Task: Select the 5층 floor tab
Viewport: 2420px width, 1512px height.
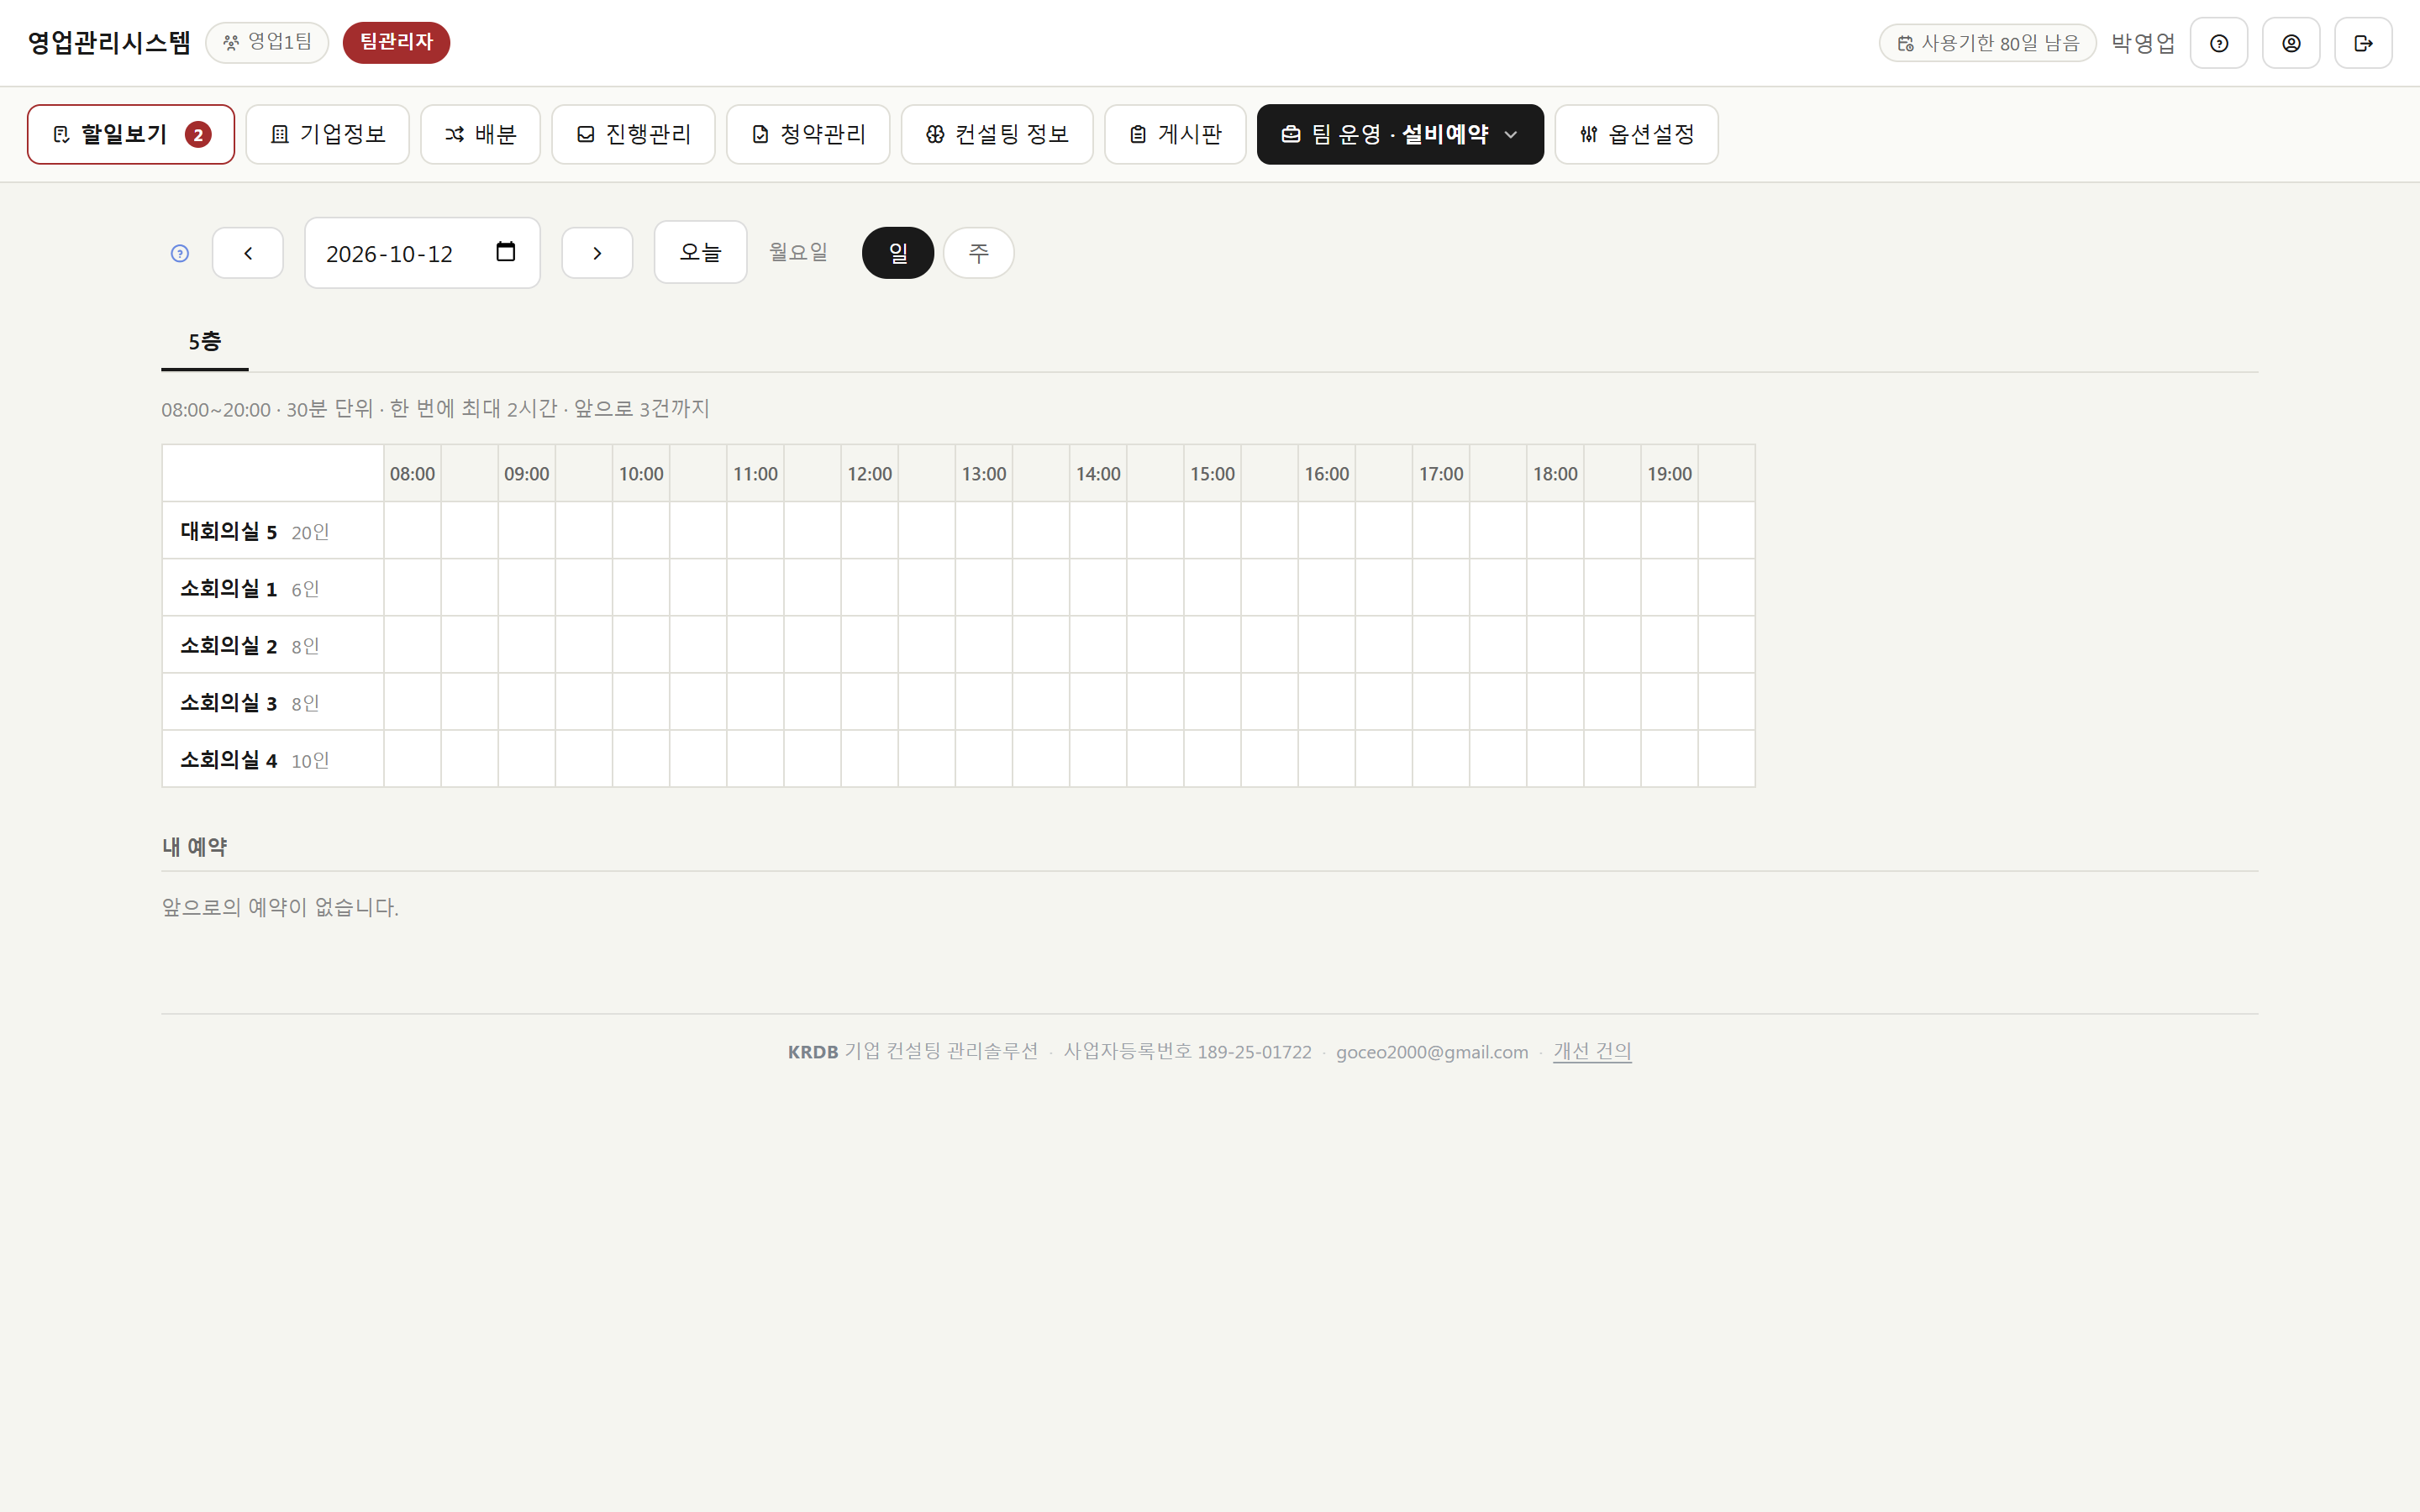Action: [205, 342]
